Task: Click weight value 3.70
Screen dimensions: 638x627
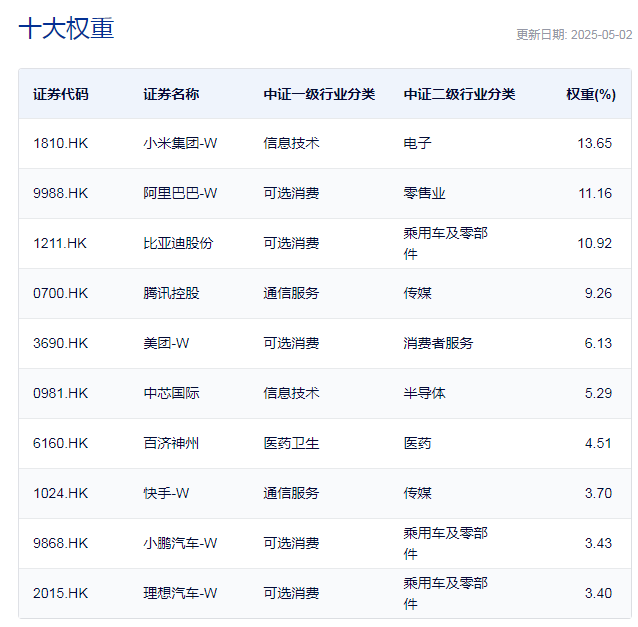Action: tap(598, 494)
